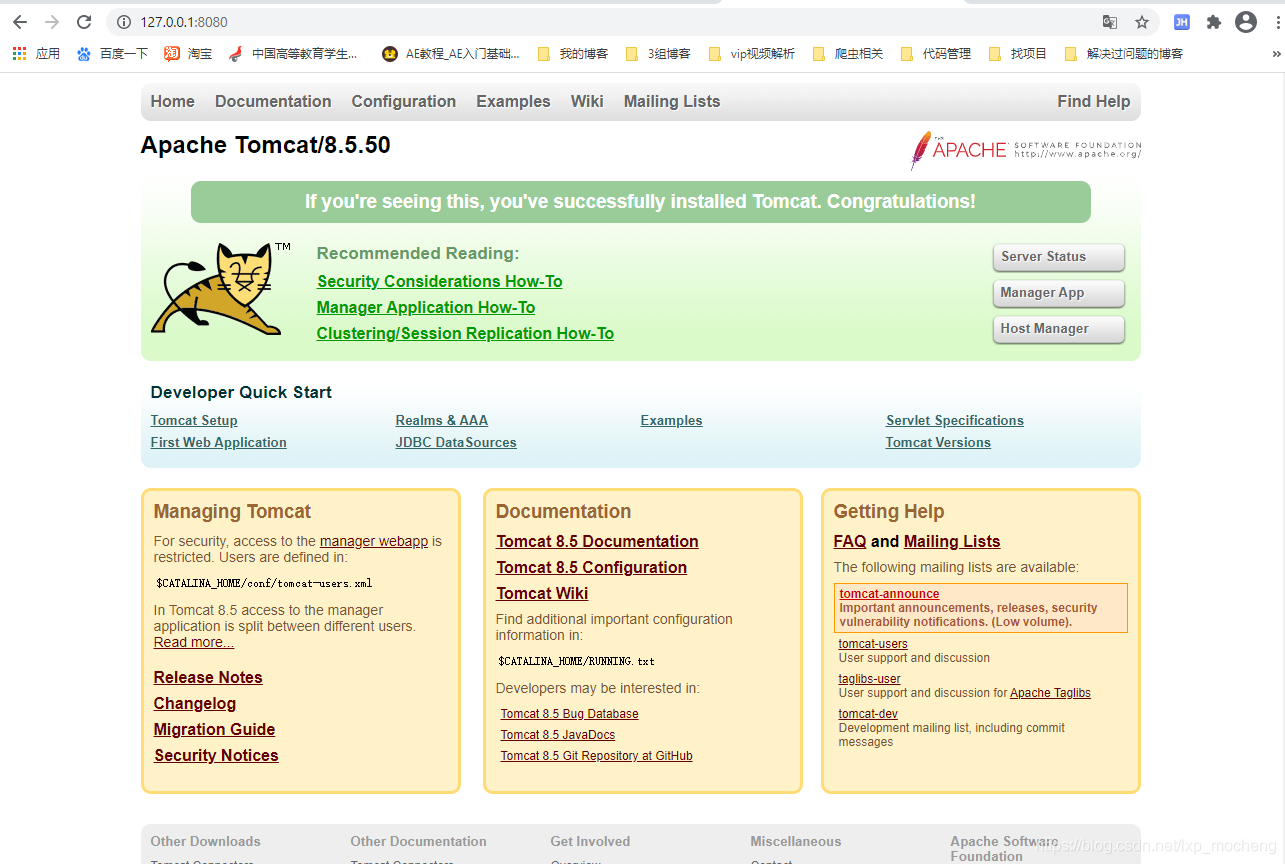Open the 淘宝 bookmark

tap(188, 54)
